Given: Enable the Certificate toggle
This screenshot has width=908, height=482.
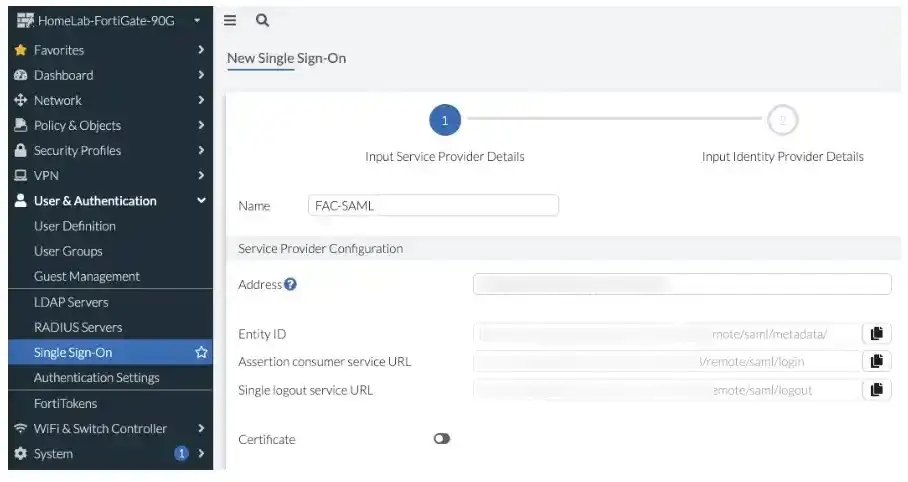Looking at the screenshot, I should (x=441, y=439).
